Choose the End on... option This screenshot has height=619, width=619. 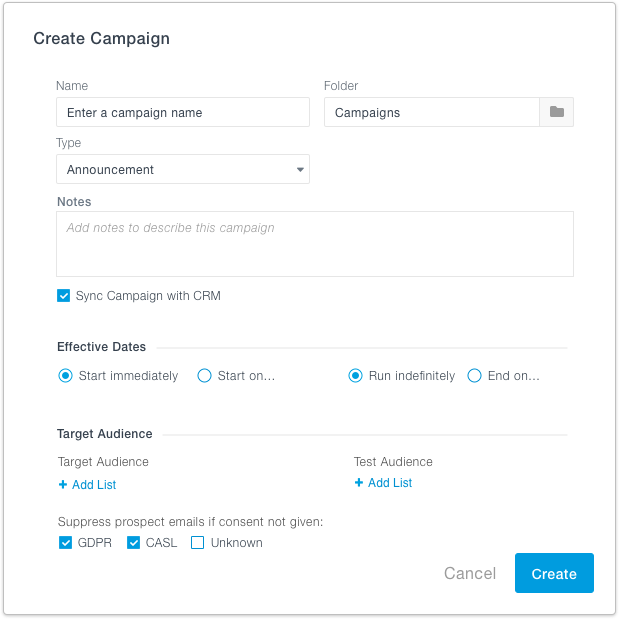[474, 375]
